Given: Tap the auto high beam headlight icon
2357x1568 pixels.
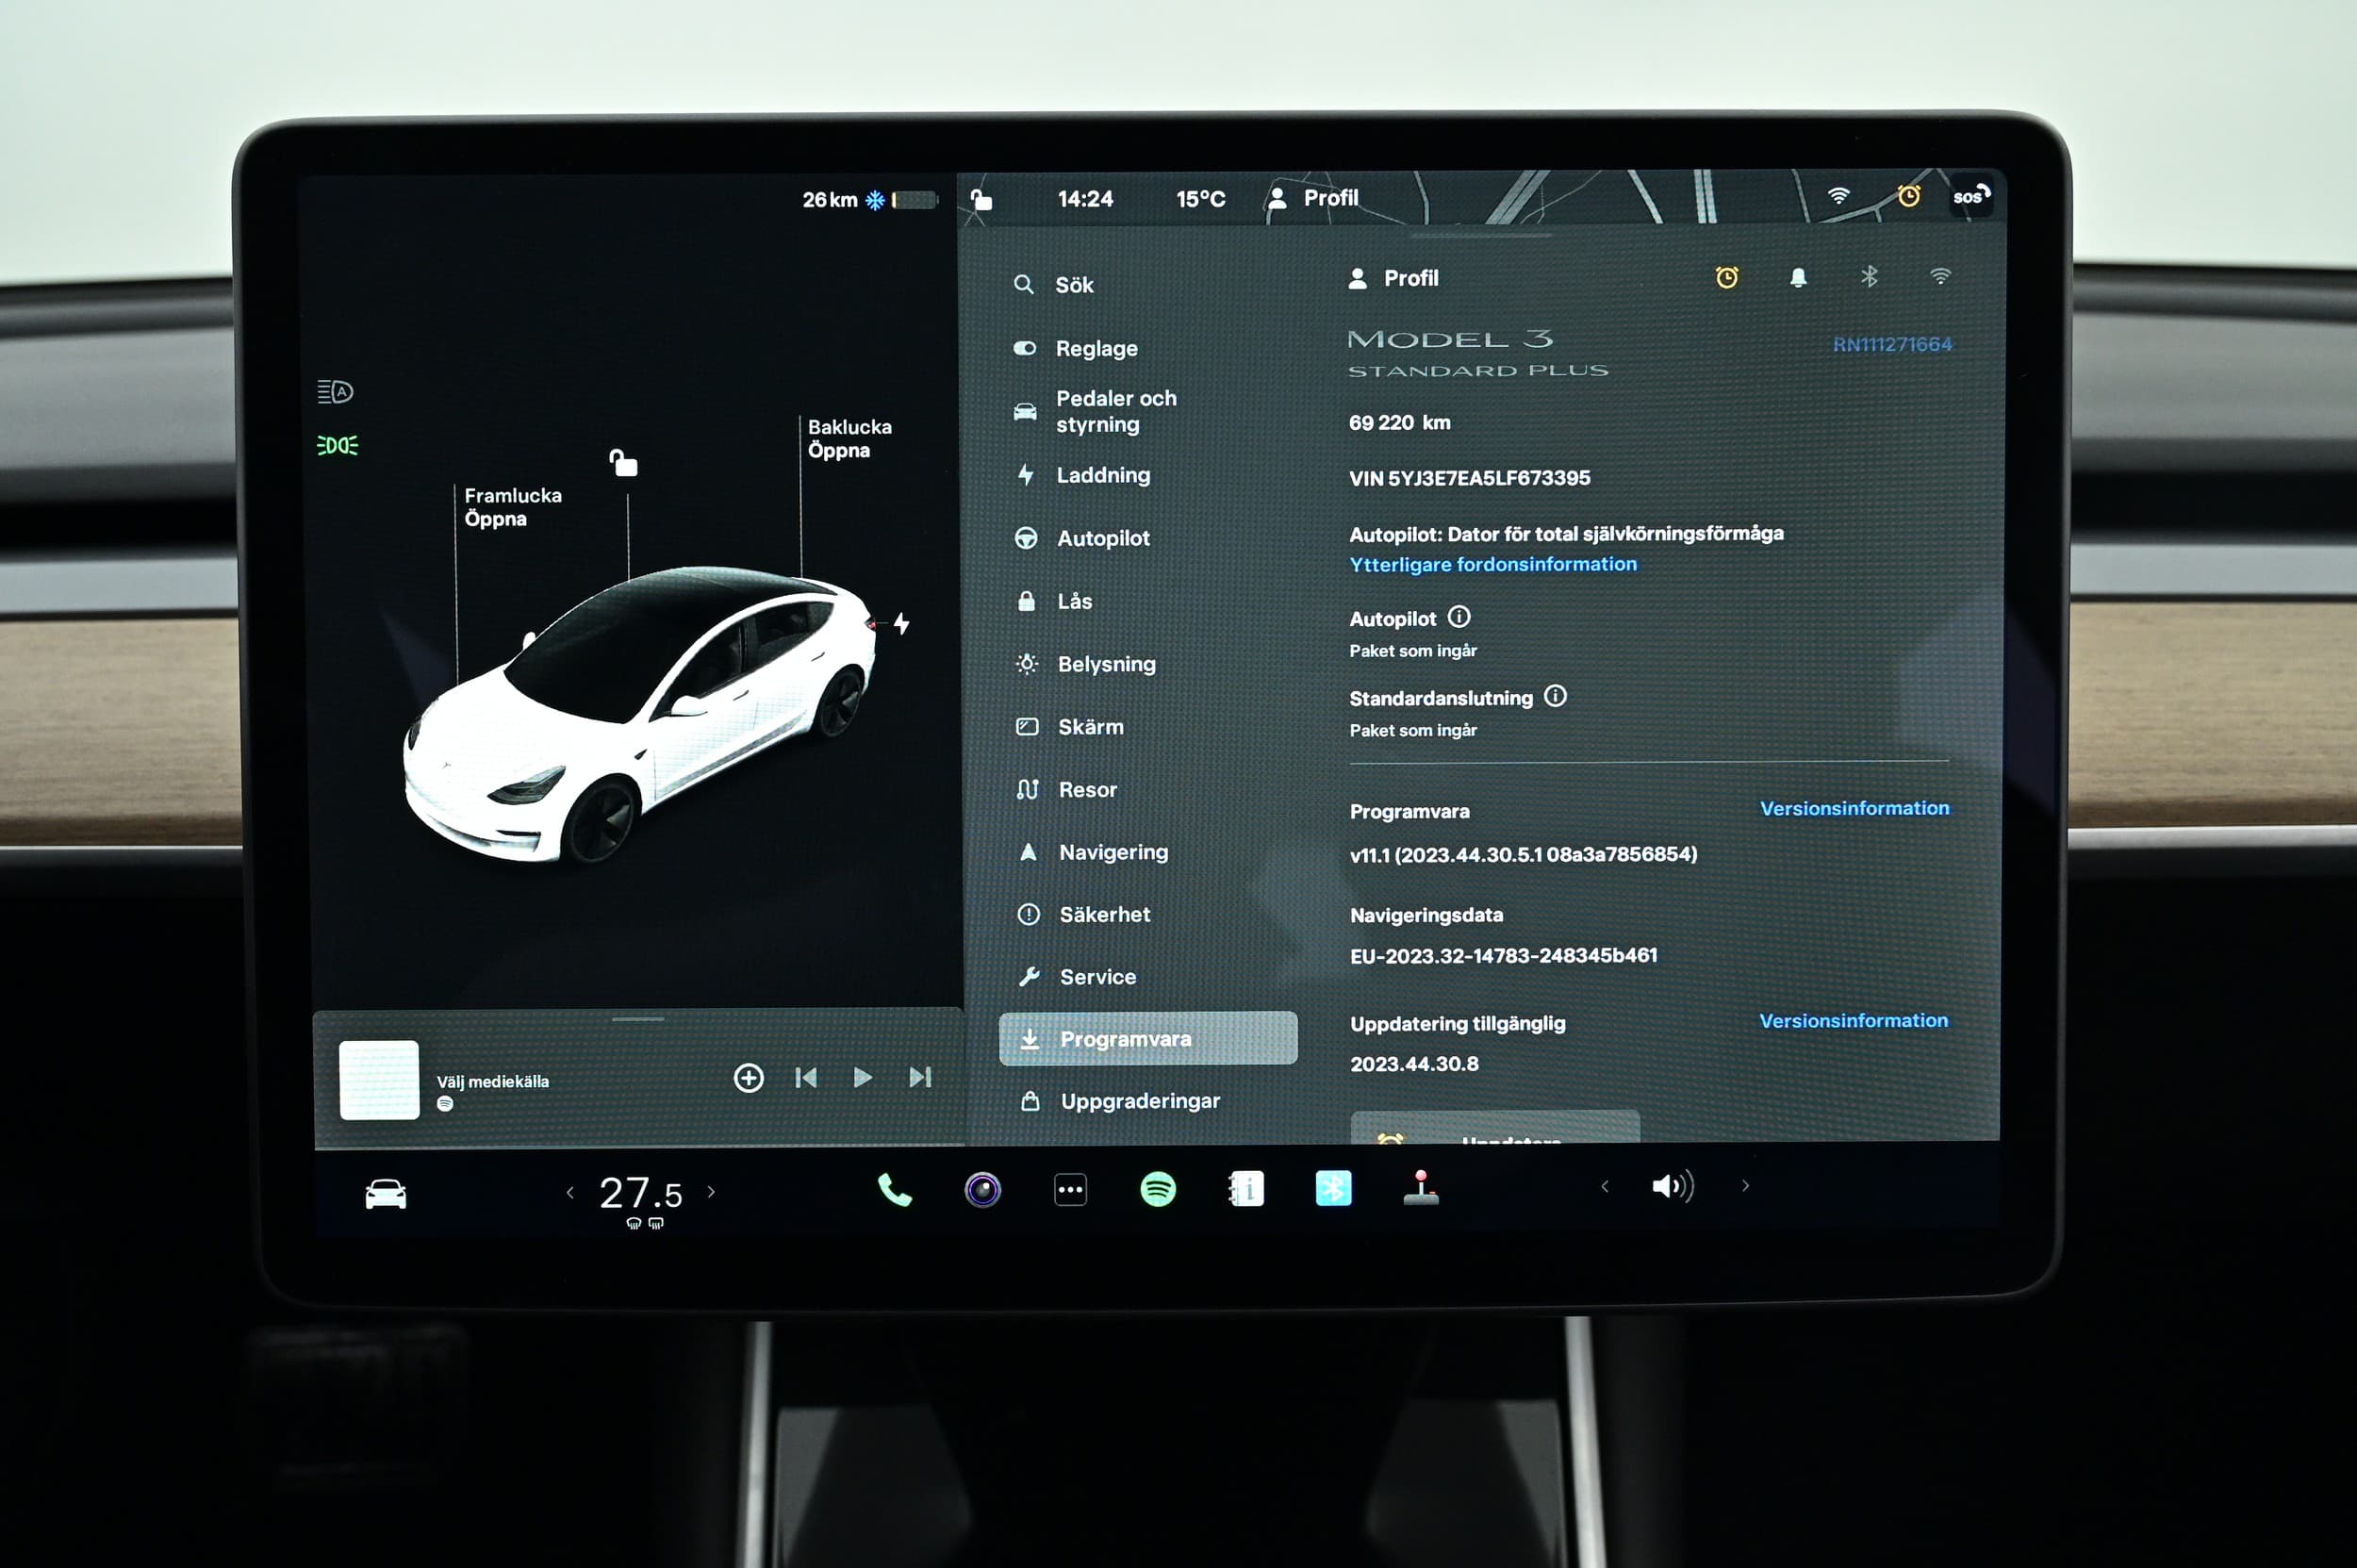Looking at the screenshot, I should (x=335, y=392).
